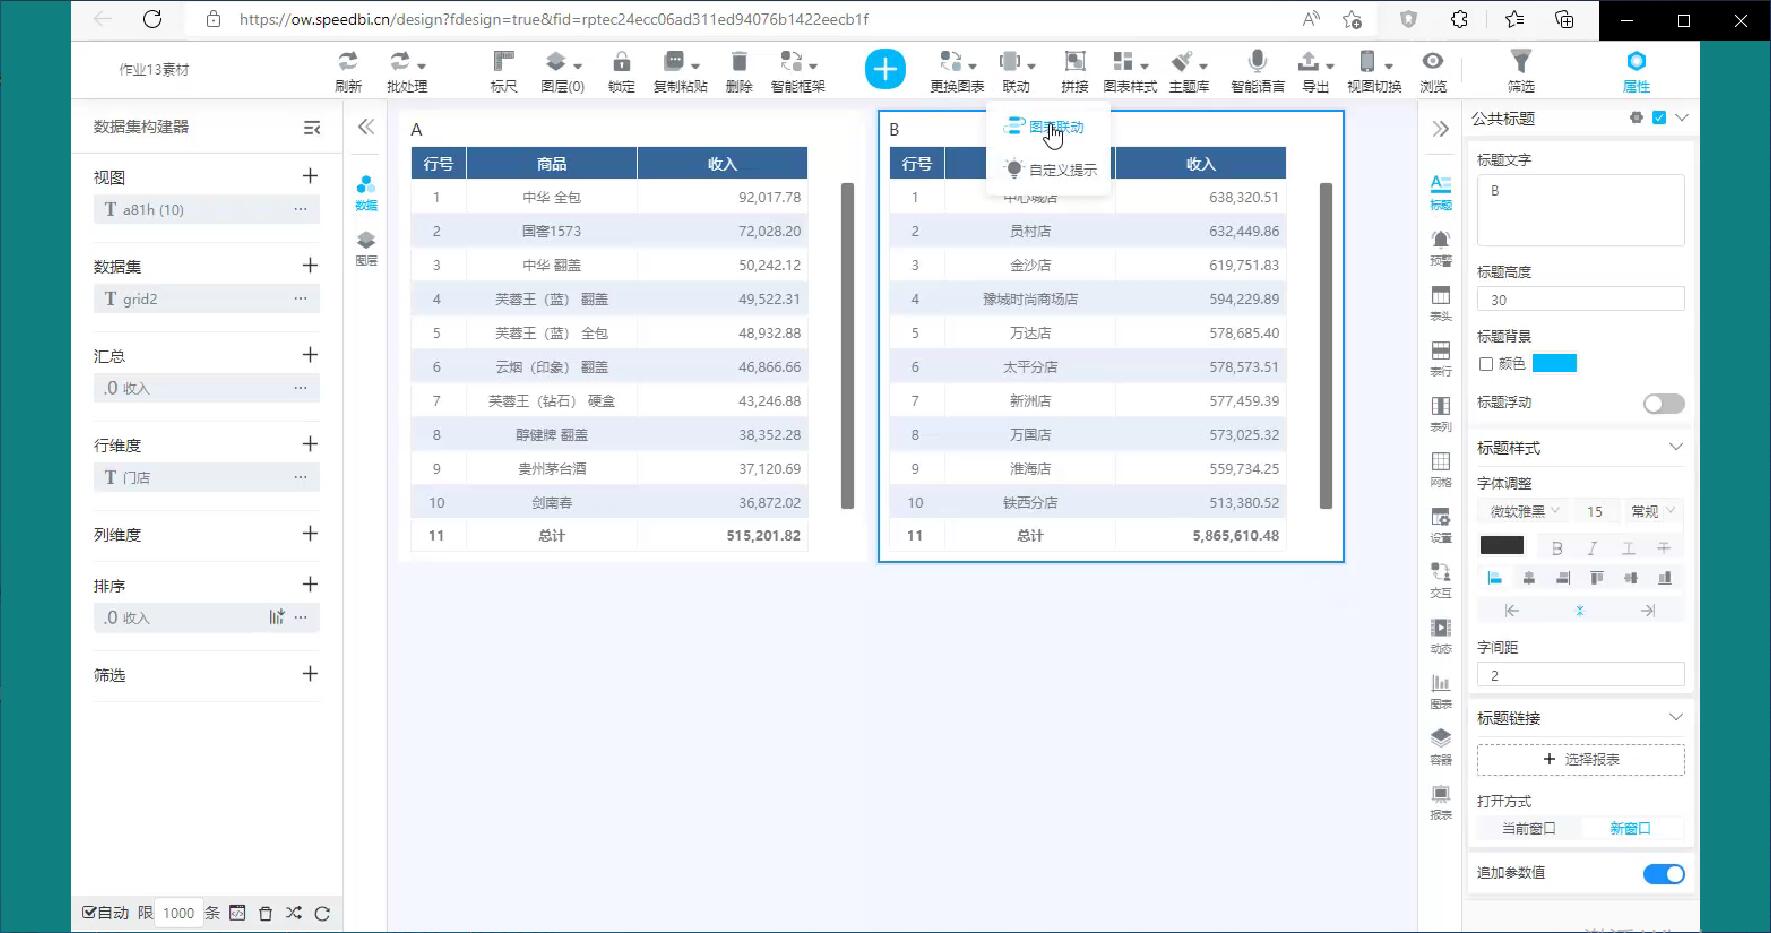Select 当前窗口 open mode
The height and width of the screenshot is (933, 1771).
point(1528,828)
